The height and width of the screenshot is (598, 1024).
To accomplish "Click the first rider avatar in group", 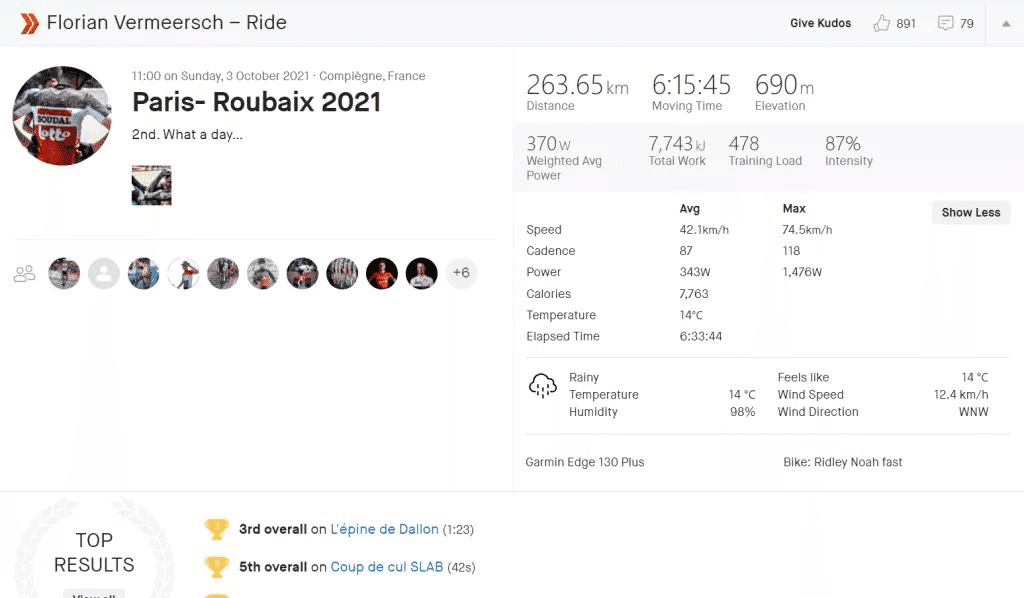I will pyautogui.click(x=64, y=273).
